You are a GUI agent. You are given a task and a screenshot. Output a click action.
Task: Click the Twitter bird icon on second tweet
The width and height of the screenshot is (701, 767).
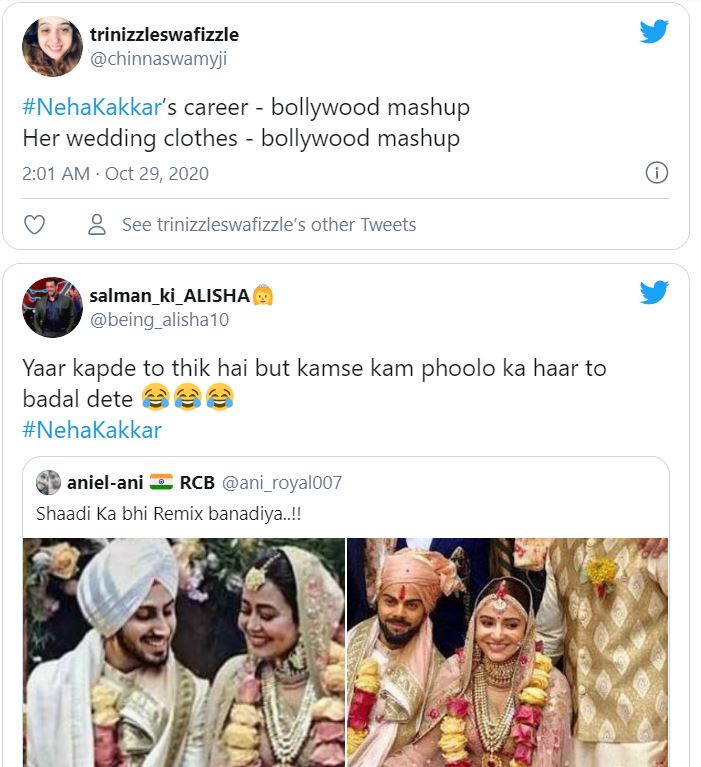(x=654, y=292)
